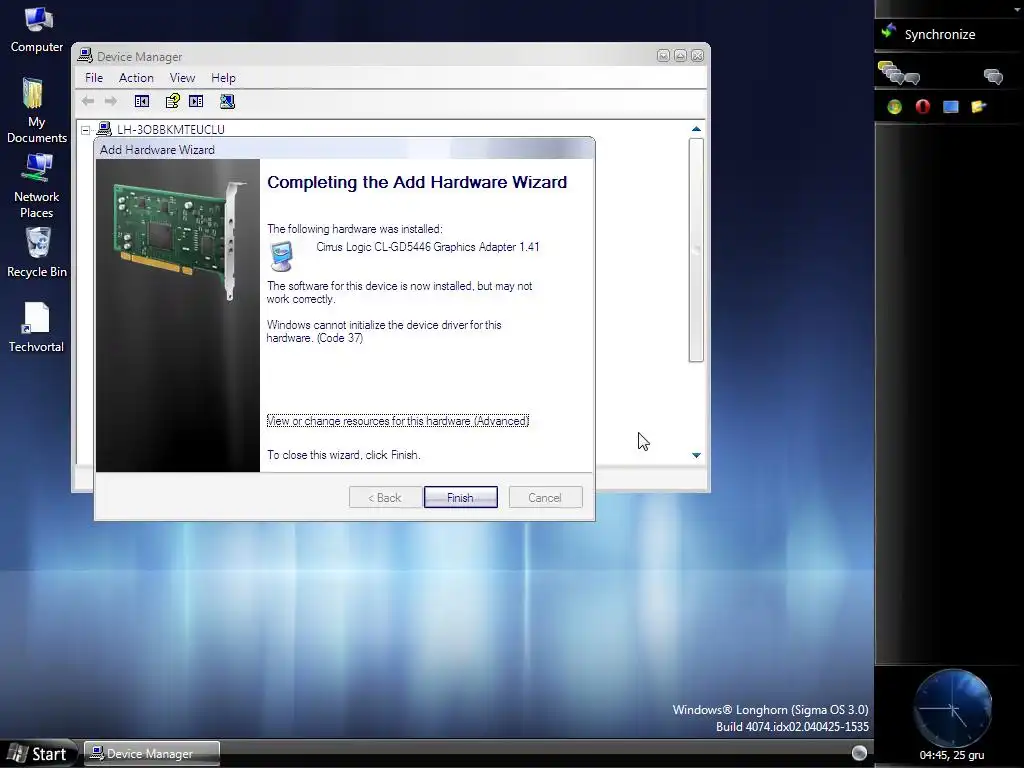The width and height of the screenshot is (1024, 768).
Task: Toggle the action pane toolbar icon
Action: [196, 101]
